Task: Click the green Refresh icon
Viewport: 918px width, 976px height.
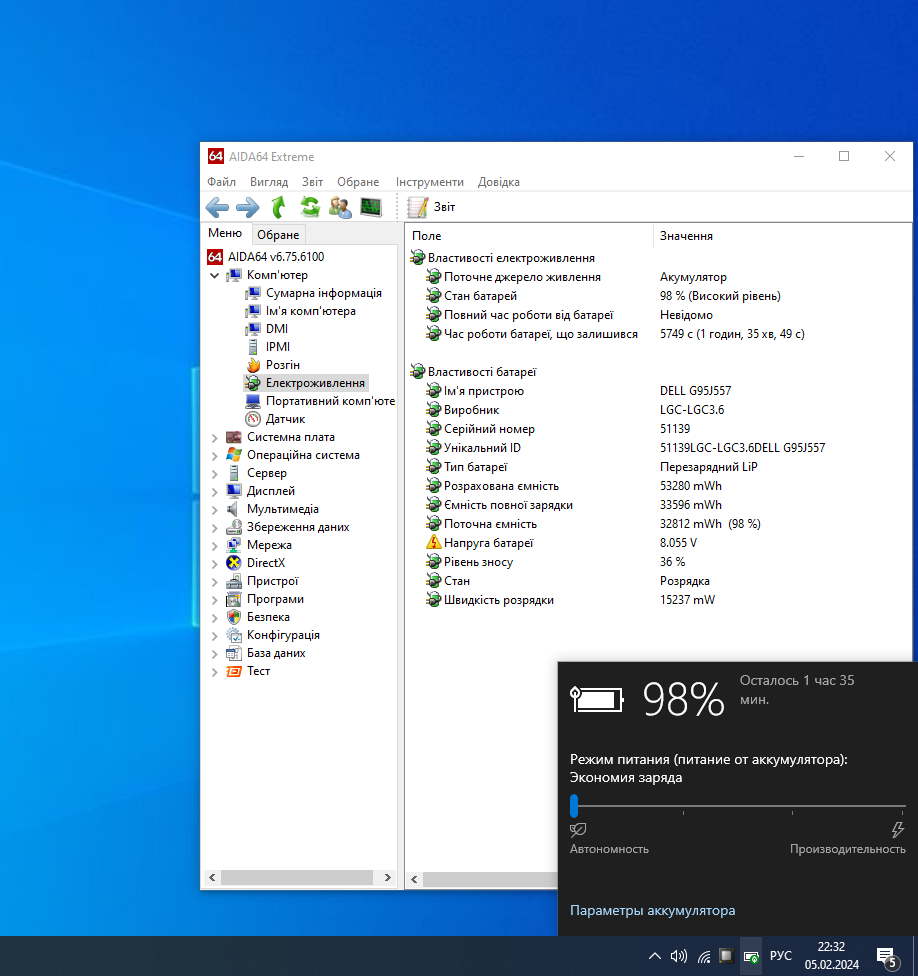Action: point(310,207)
